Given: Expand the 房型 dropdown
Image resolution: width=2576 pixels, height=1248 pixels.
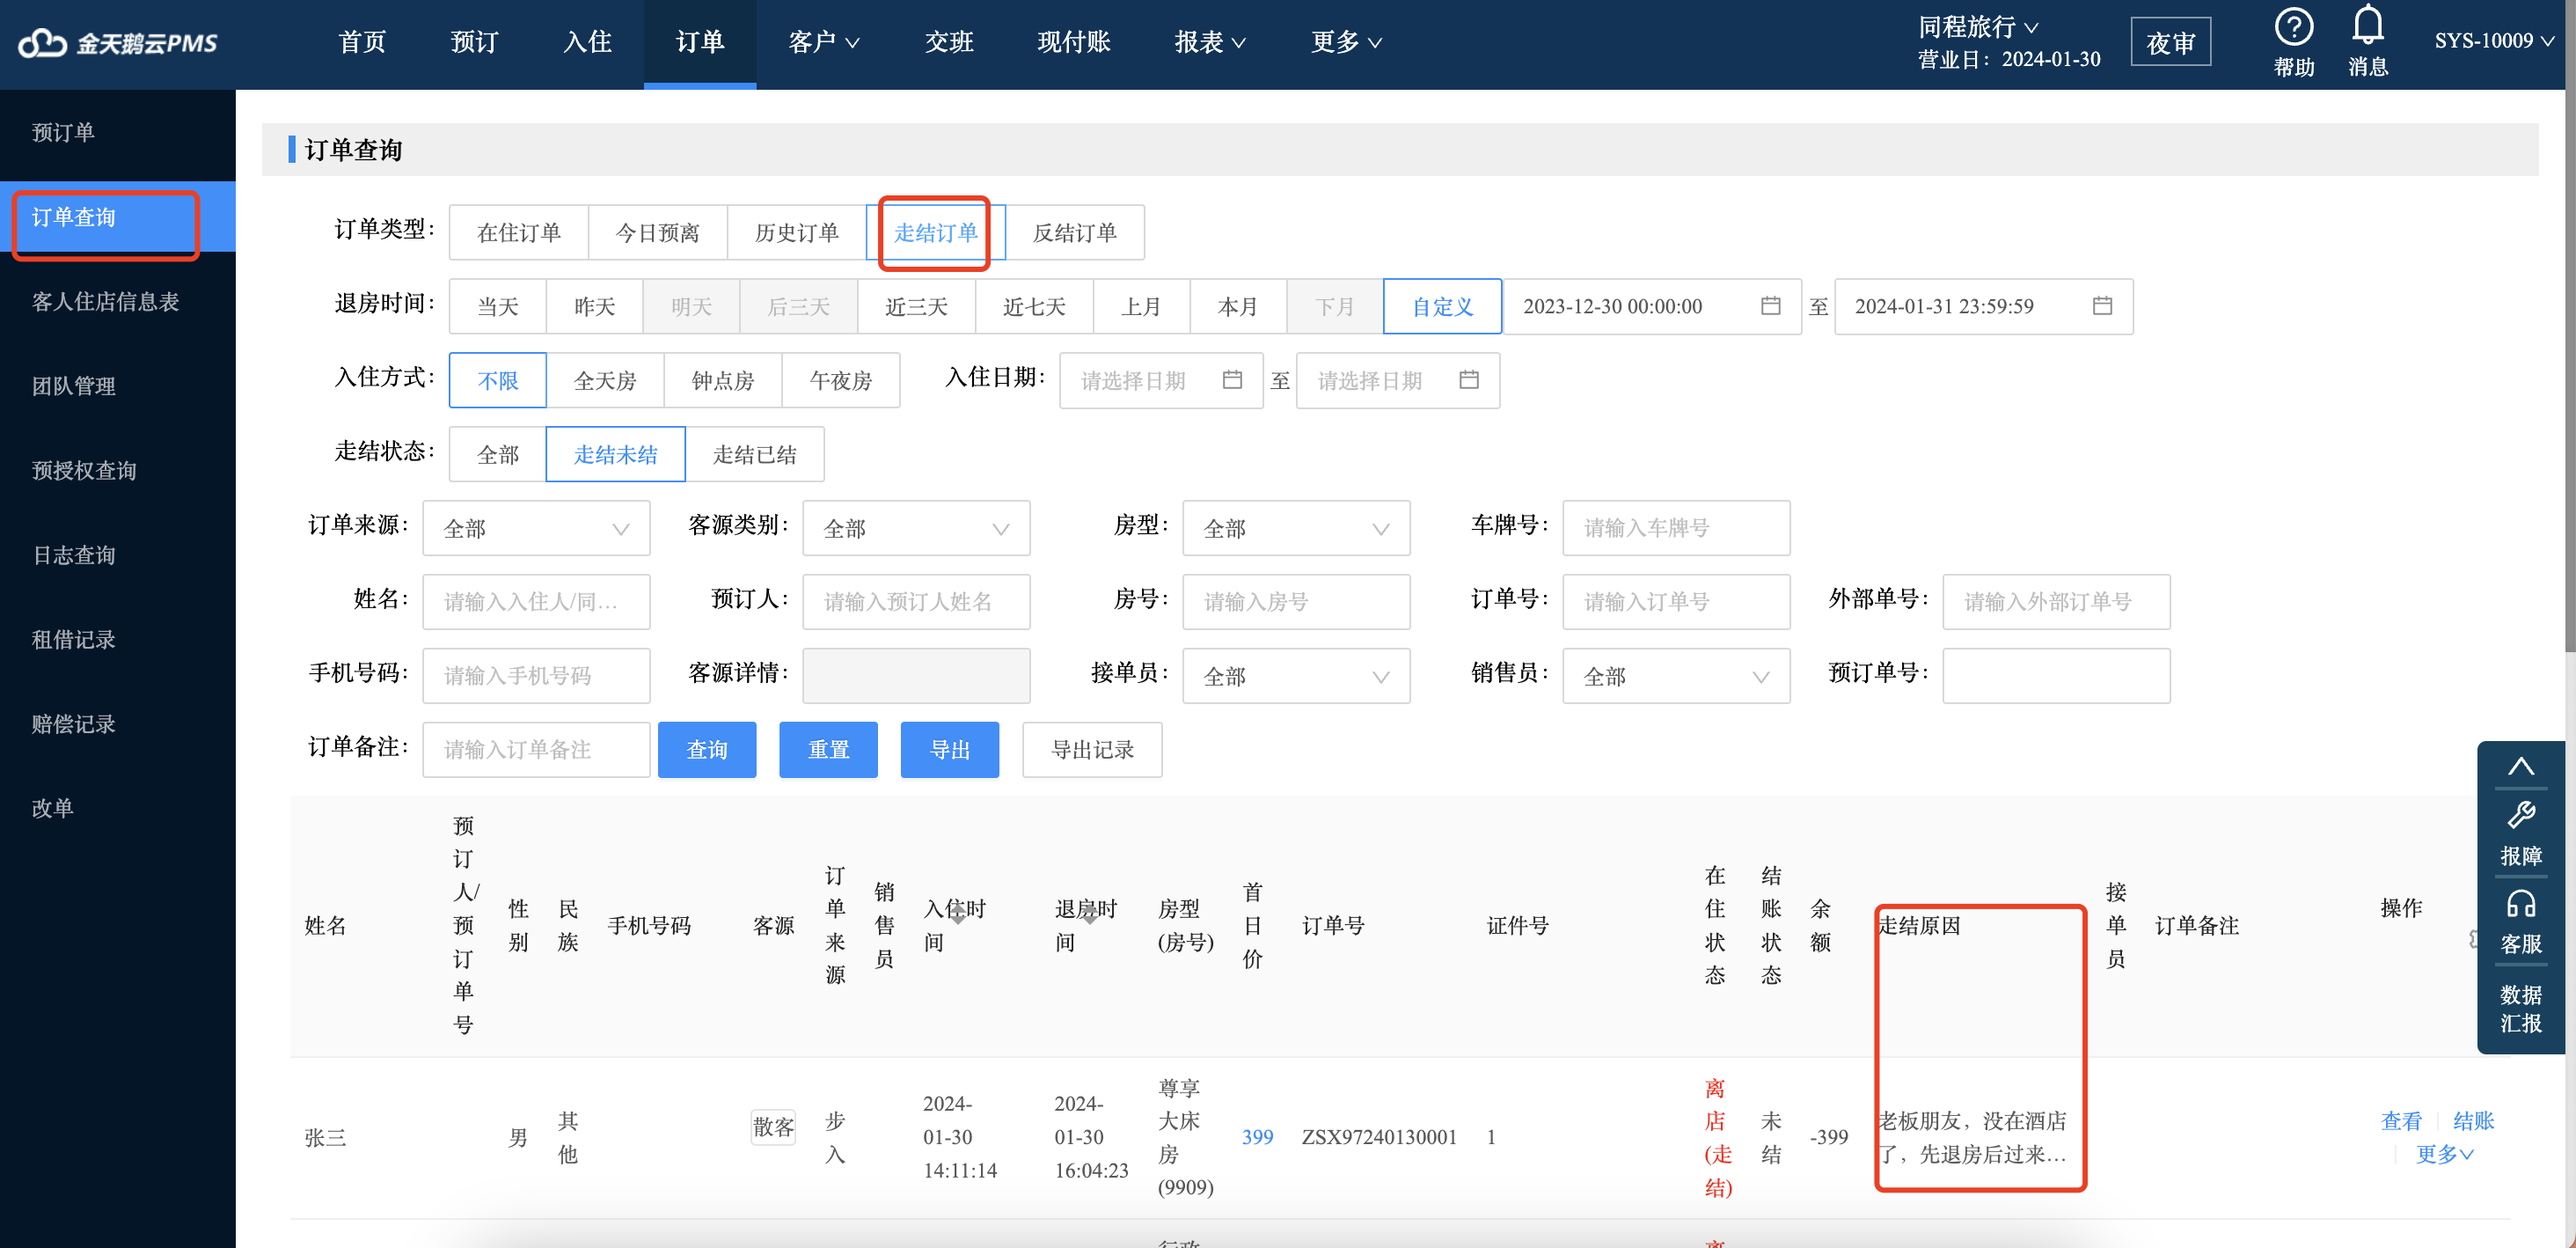Looking at the screenshot, I should coord(1296,529).
